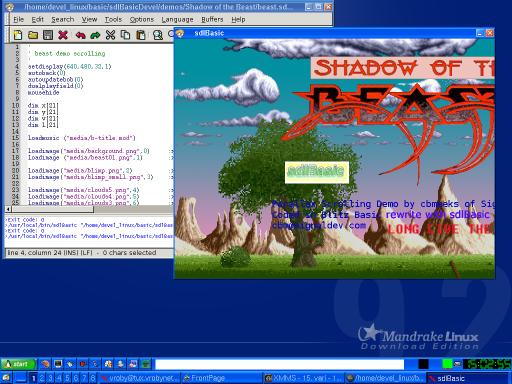The image size is (512, 384).
Task: Undo with the red curved arrow icon
Action: [x=80, y=35]
